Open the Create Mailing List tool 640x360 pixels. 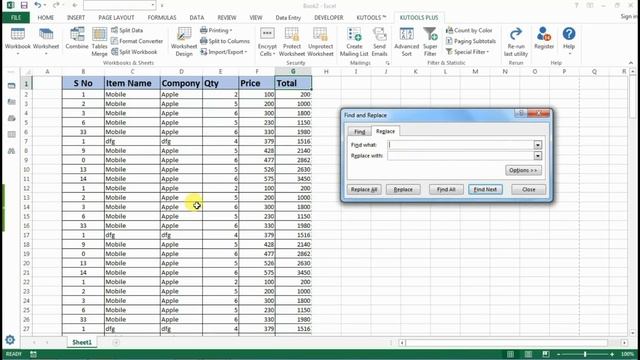[x=354, y=41]
